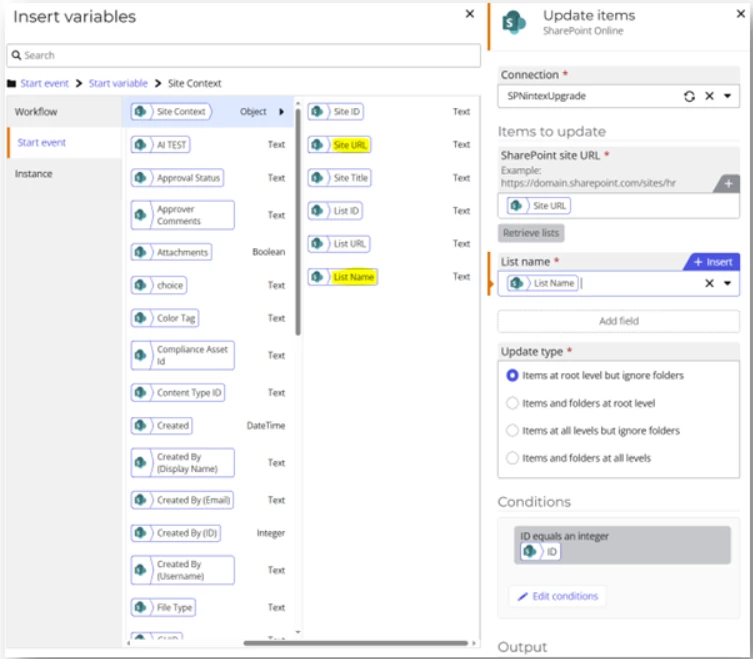Select the Site ID variable

click(336, 111)
